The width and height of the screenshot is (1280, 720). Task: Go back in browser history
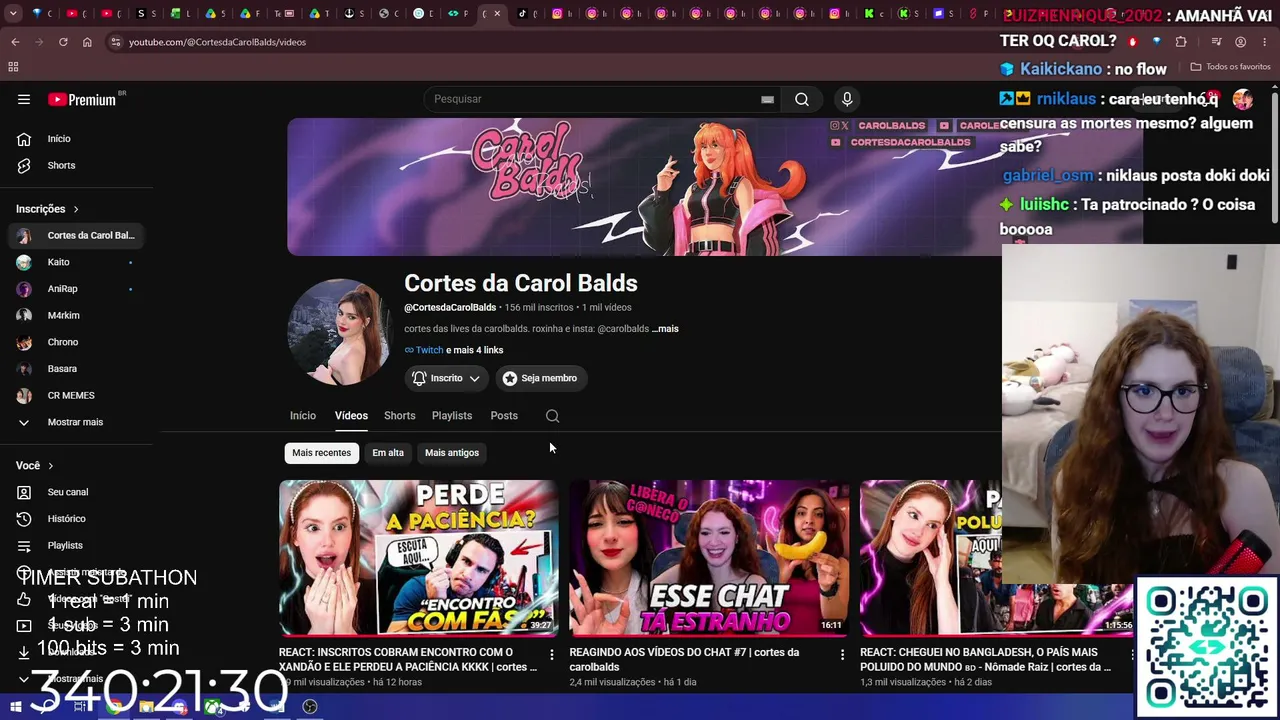(15, 42)
